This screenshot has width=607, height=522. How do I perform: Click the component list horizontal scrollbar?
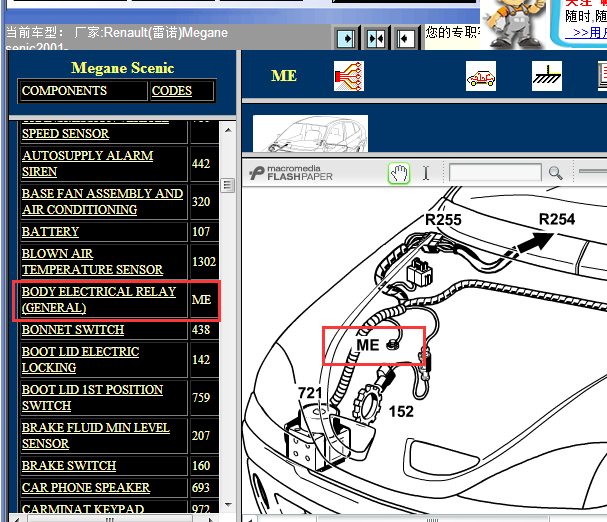[x=112, y=519]
